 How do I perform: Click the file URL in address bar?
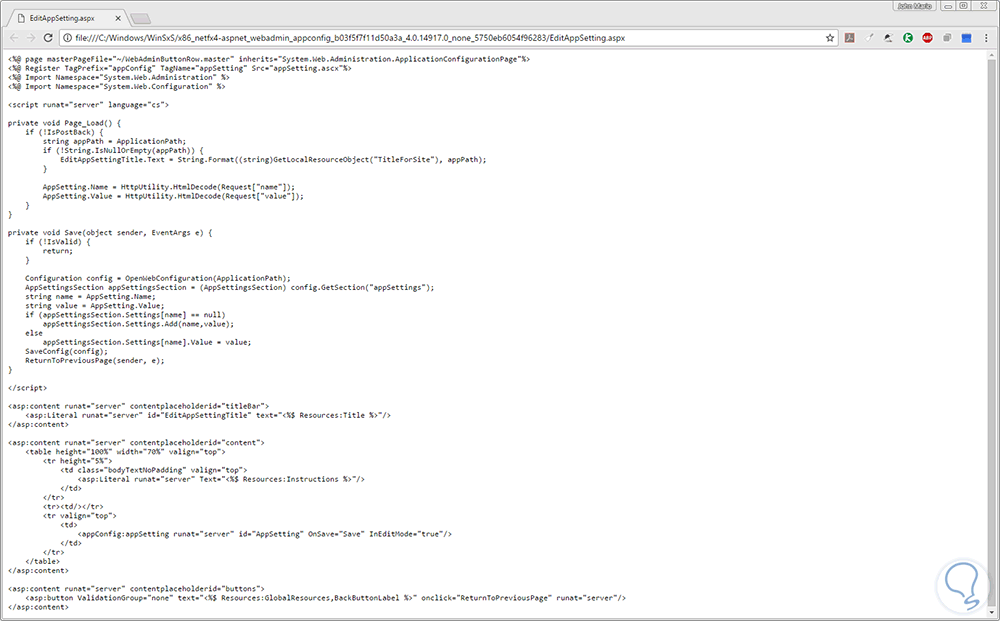(x=350, y=38)
